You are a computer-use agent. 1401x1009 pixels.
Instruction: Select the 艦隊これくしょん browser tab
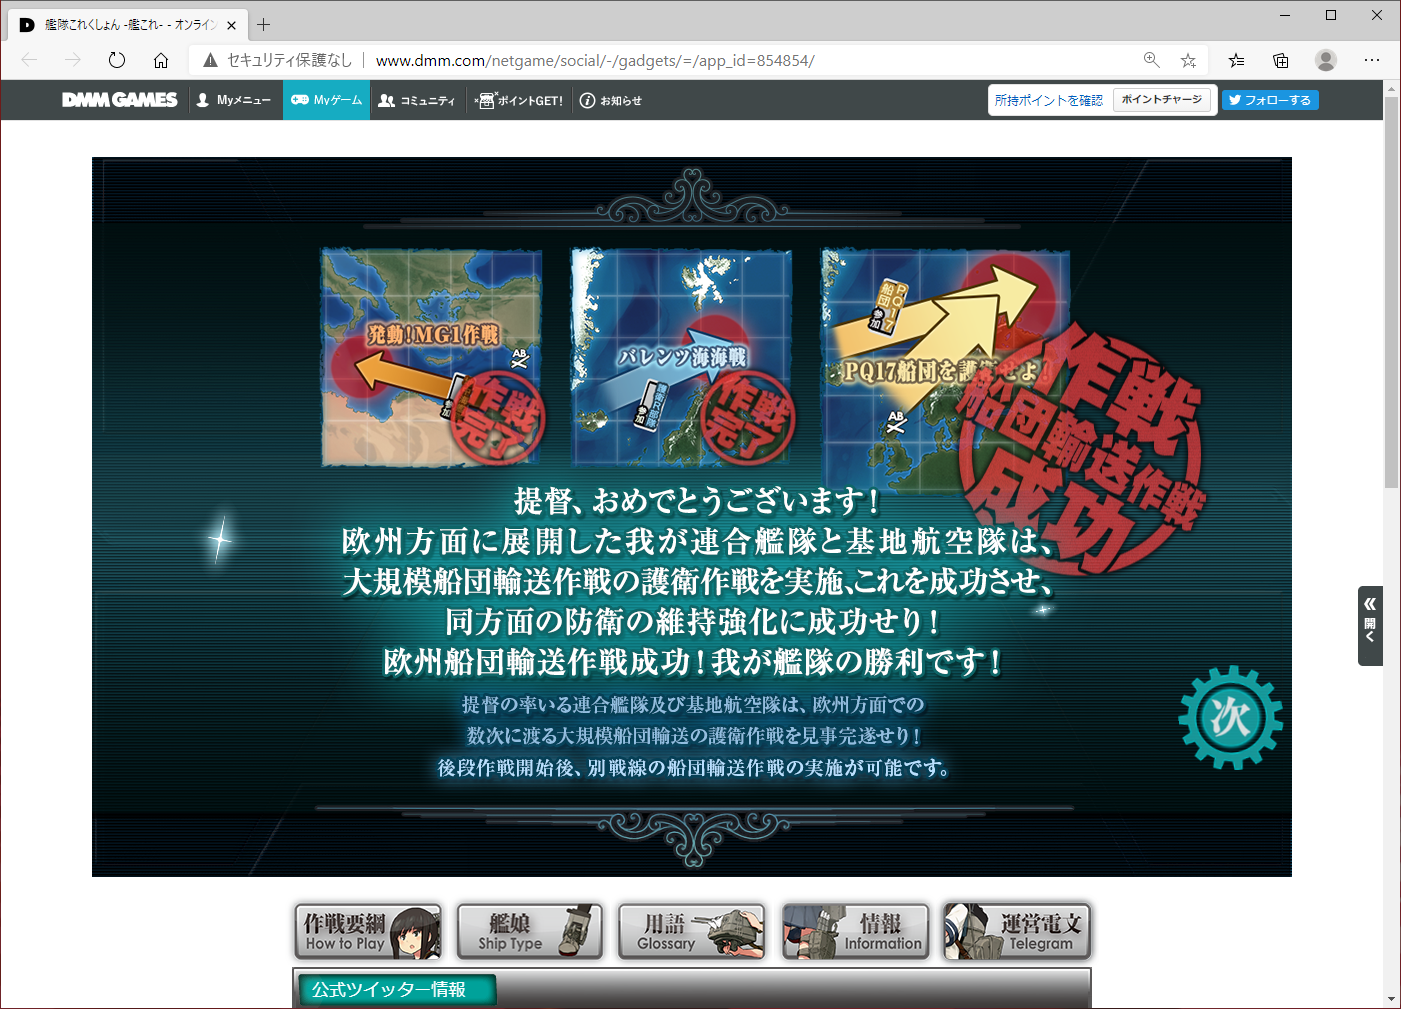tap(128, 25)
